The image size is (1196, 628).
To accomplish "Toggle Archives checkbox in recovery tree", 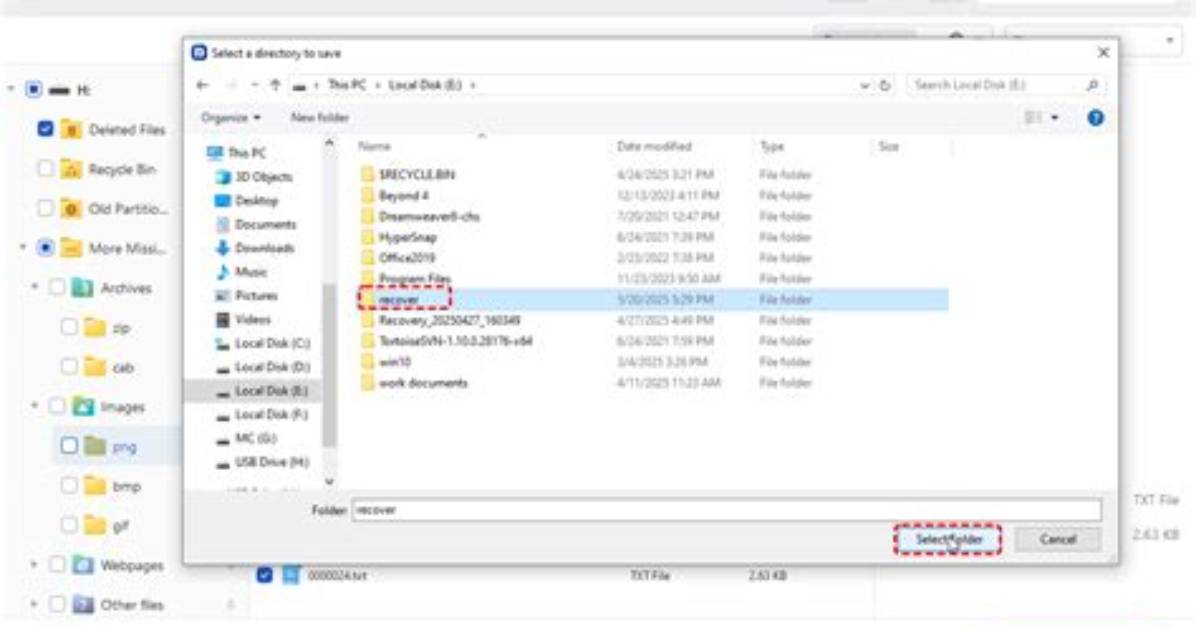I will pyautogui.click(x=57, y=288).
